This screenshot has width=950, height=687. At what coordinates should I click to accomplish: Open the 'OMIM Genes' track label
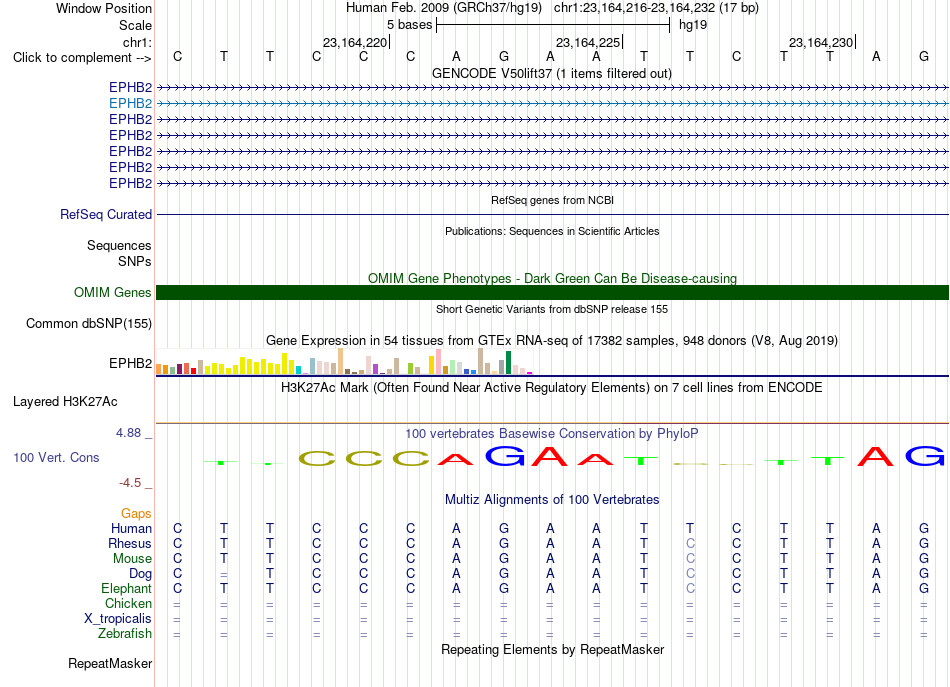113,293
